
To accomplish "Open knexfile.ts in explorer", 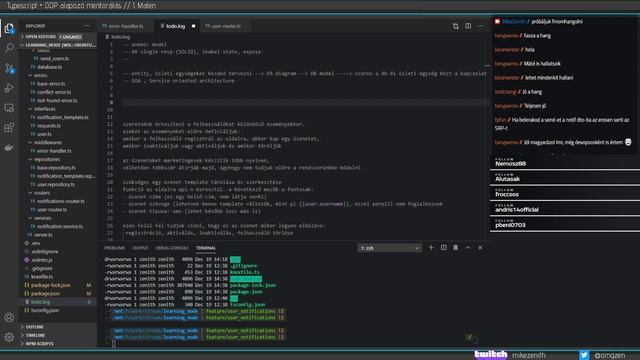I will [42, 277].
